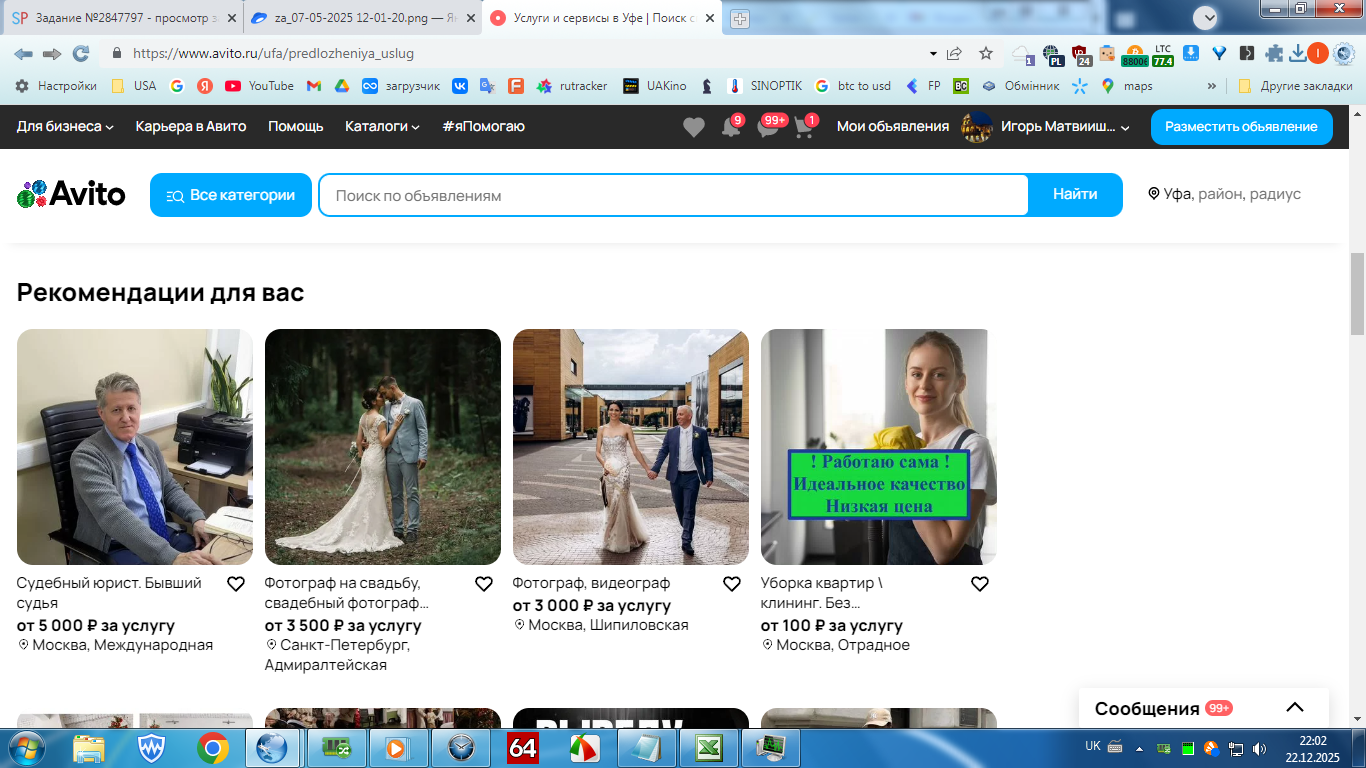This screenshot has height=768, width=1366.
Task: Favorite the Уборка квартир listing
Action: point(980,584)
